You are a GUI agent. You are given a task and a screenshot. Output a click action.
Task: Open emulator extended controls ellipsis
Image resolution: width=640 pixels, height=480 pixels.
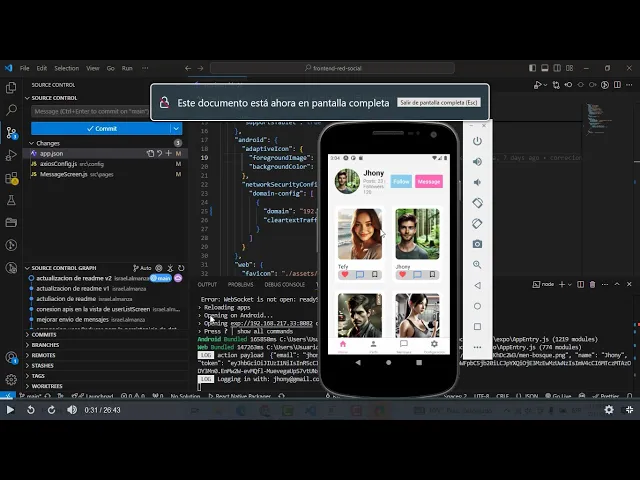pyautogui.click(x=477, y=347)
